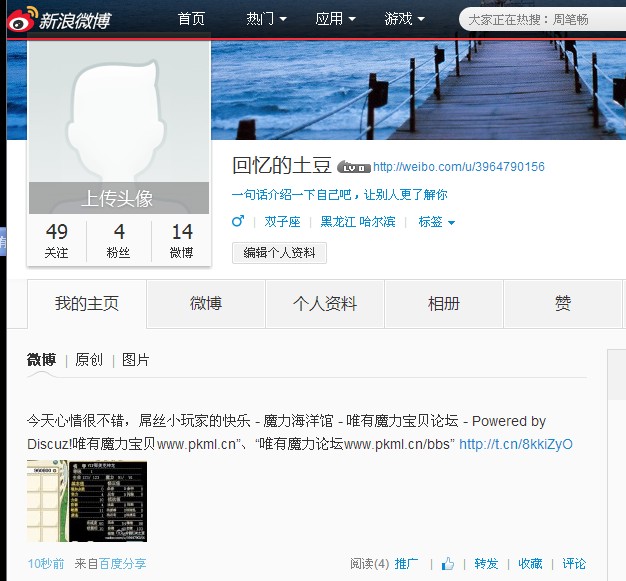Open the 相册 tab
This screenshot has height=581, width=626.
point(444,304)
